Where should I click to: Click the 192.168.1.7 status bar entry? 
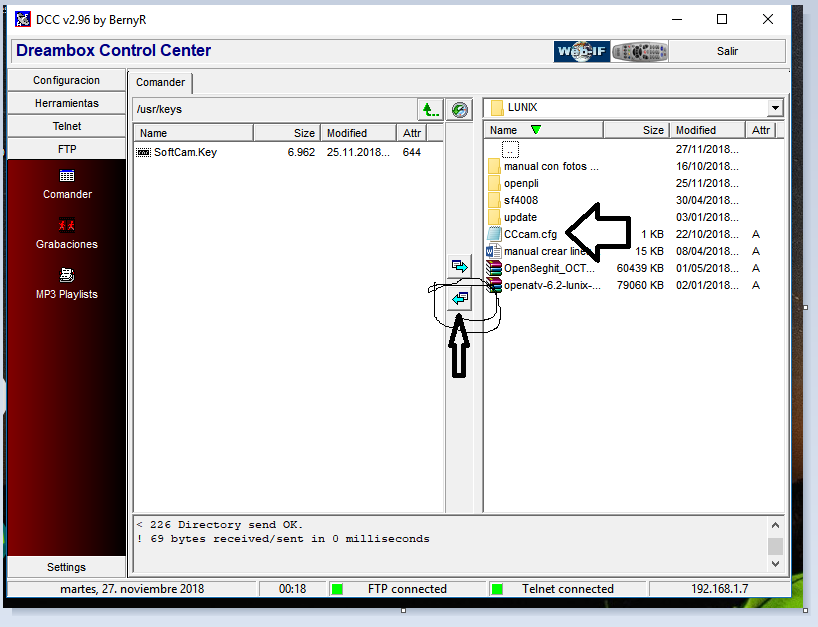(x=719, y=589)
